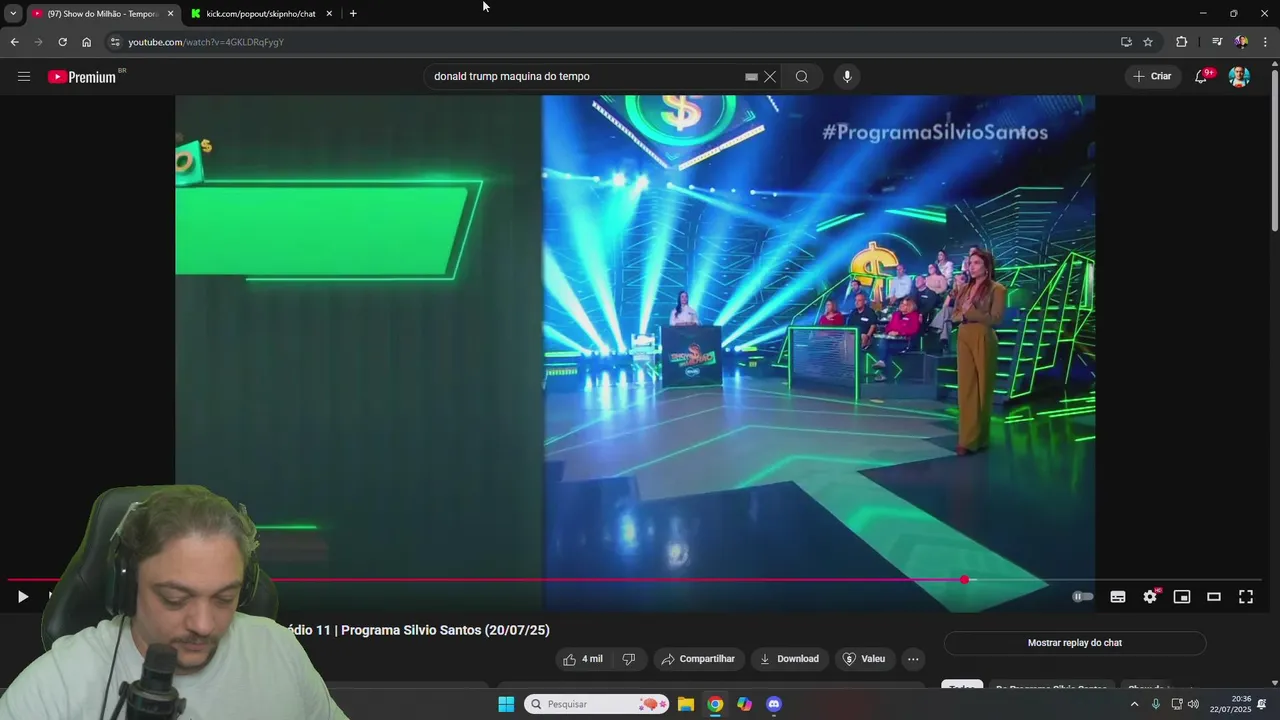Open the YouTube guide hamburger menu
Image resolution: width=1280 pixels, height=720 pixels.
pos(24,76)
